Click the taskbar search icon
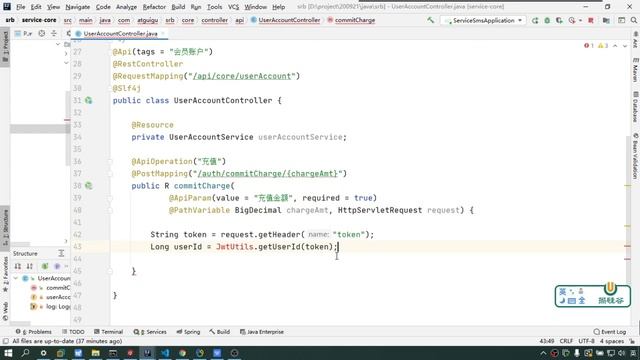Viewport: 640px width, 360px height. click(25, 353)
